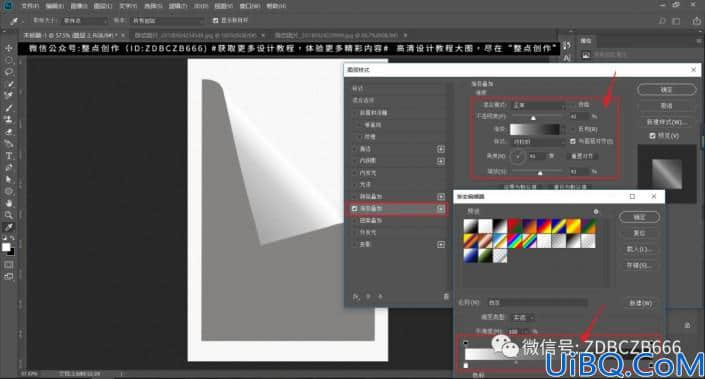The width and height of the screenshot is (705, 379).
Task: Toggle Show Sampling Ring checkbox in options bar
Action: pos(215,20)
